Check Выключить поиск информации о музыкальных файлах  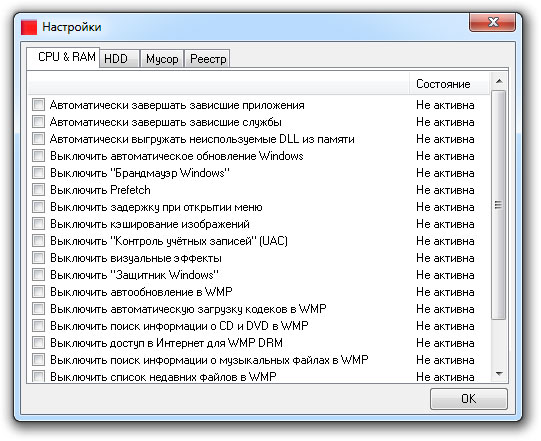click(38, 359)
